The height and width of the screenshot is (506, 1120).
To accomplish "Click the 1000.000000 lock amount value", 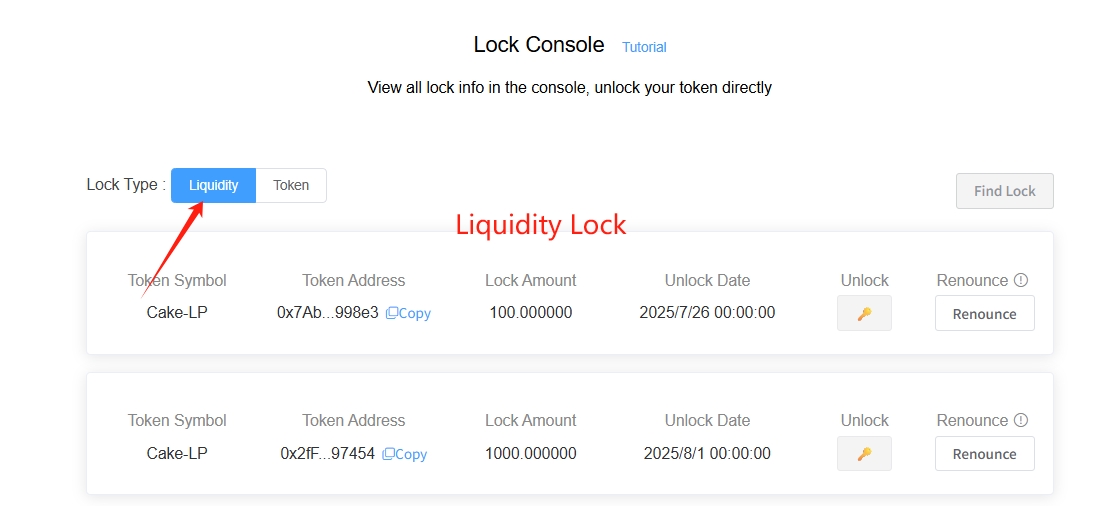I will pyautogui.click(x=531, y=453).
